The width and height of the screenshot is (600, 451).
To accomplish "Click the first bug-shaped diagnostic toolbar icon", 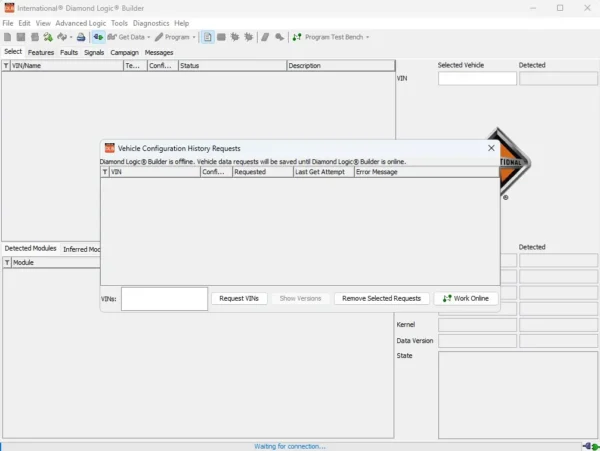I will click(x=235, y=37).
